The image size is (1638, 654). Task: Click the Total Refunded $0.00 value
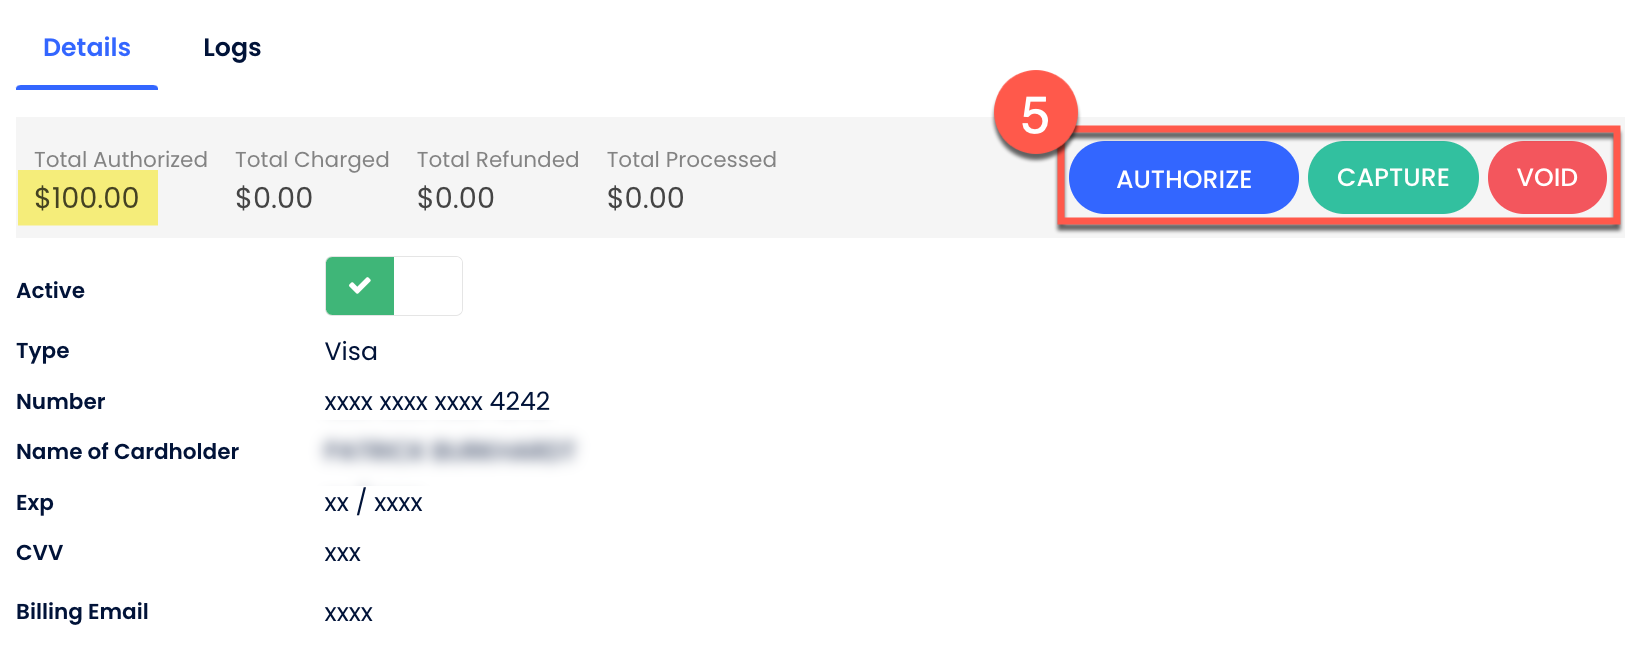point(456,198)
